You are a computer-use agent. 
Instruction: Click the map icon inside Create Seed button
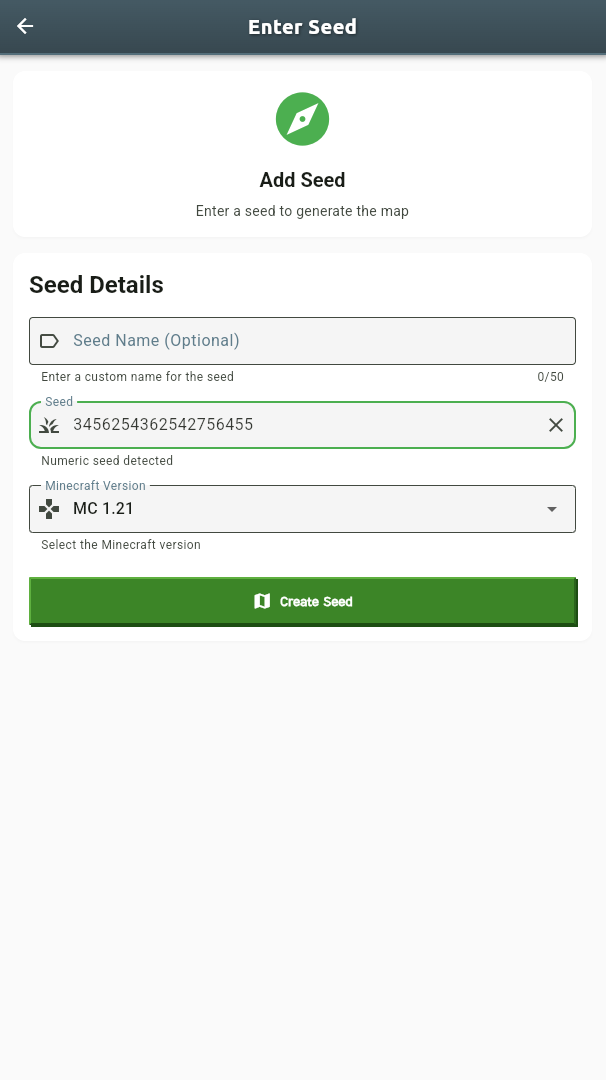click(x=262, y=601)
